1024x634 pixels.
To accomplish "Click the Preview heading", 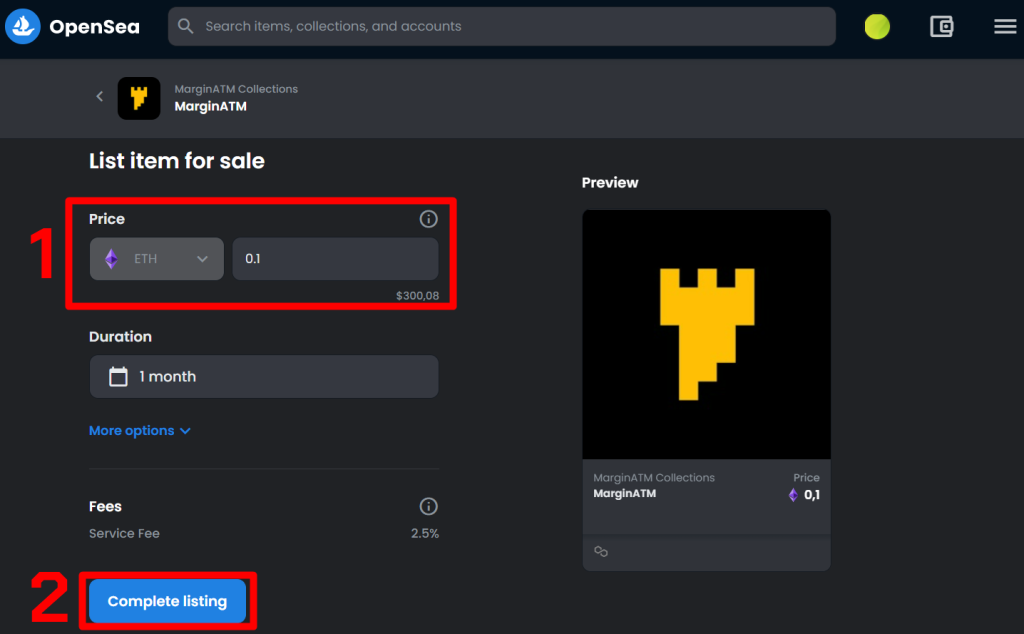I will [x=610, y=183].
